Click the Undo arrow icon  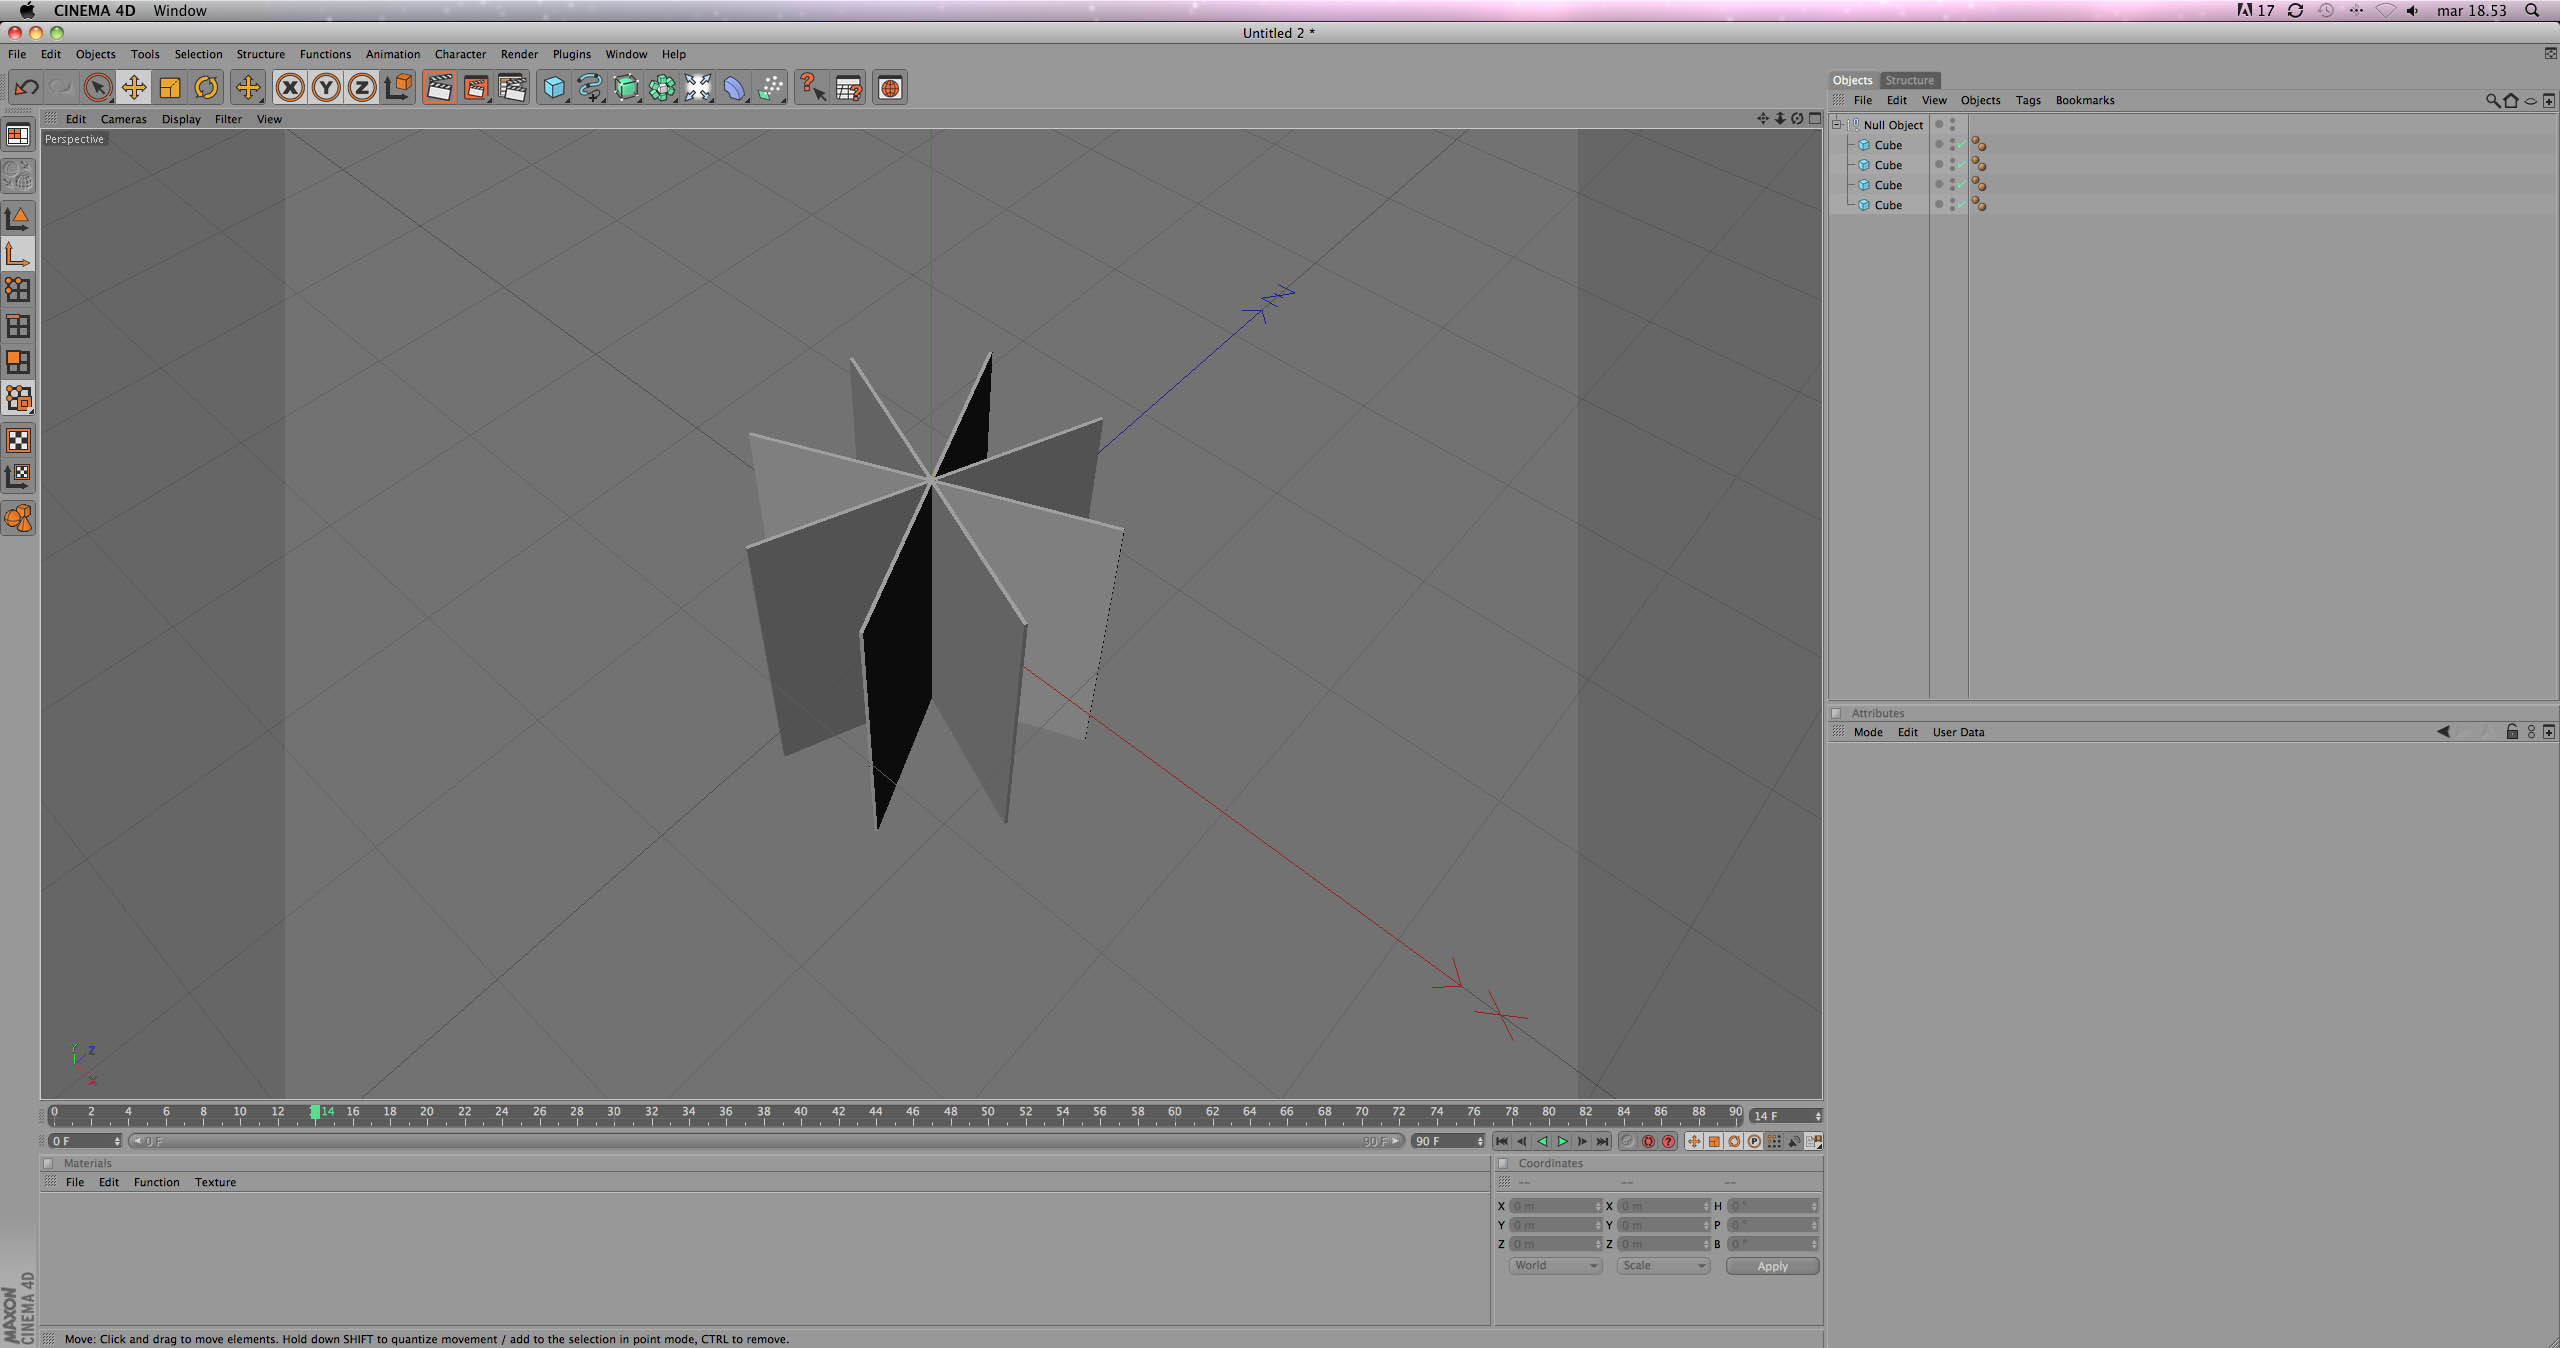pyautogui.click(x=26, y=88)
